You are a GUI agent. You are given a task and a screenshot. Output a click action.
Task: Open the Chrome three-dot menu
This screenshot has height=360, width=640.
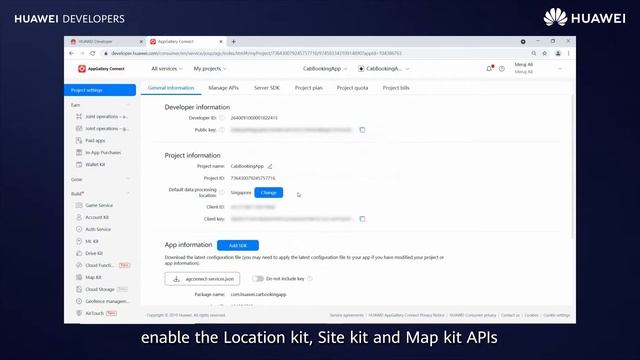click(x=569, y=53)
